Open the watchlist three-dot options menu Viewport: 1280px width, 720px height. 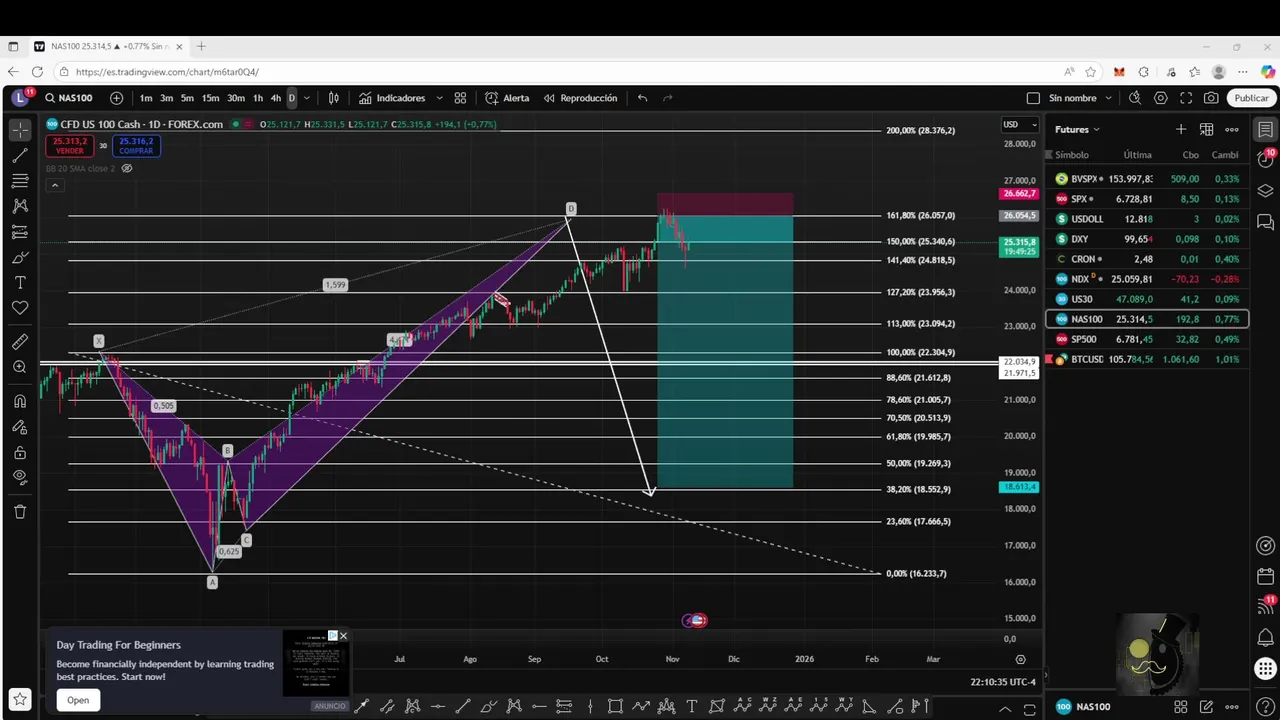pyautogui.click(x=1232, y=129)
